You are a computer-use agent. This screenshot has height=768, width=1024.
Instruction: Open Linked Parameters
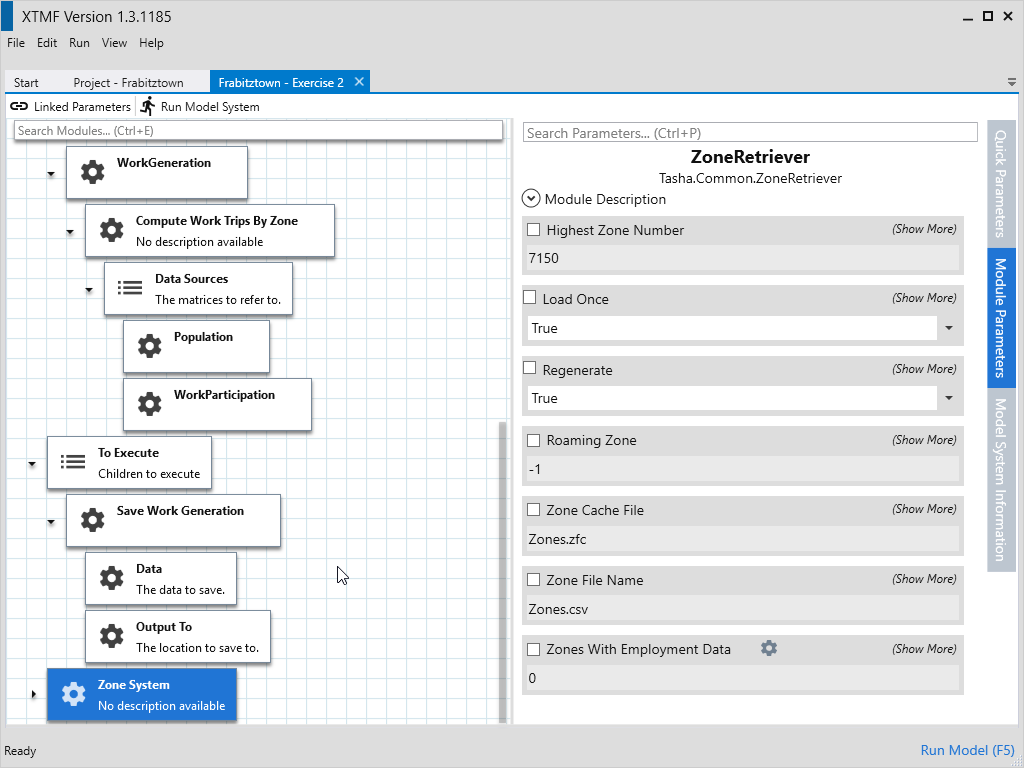click(71, 107)
